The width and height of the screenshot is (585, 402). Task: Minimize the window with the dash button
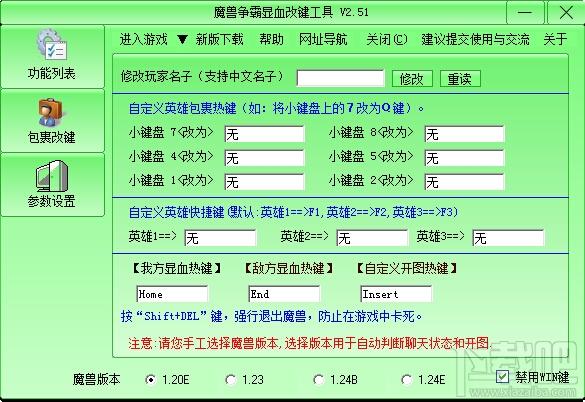click(x=525, y=12)
